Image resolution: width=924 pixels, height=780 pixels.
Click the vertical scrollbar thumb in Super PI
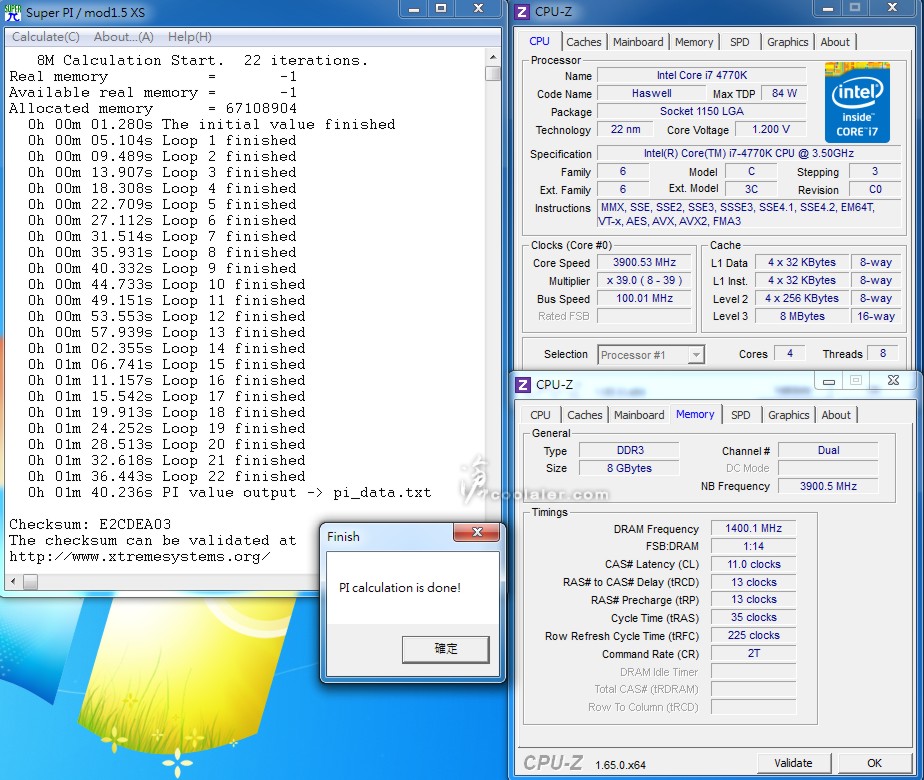coord(493,74)
